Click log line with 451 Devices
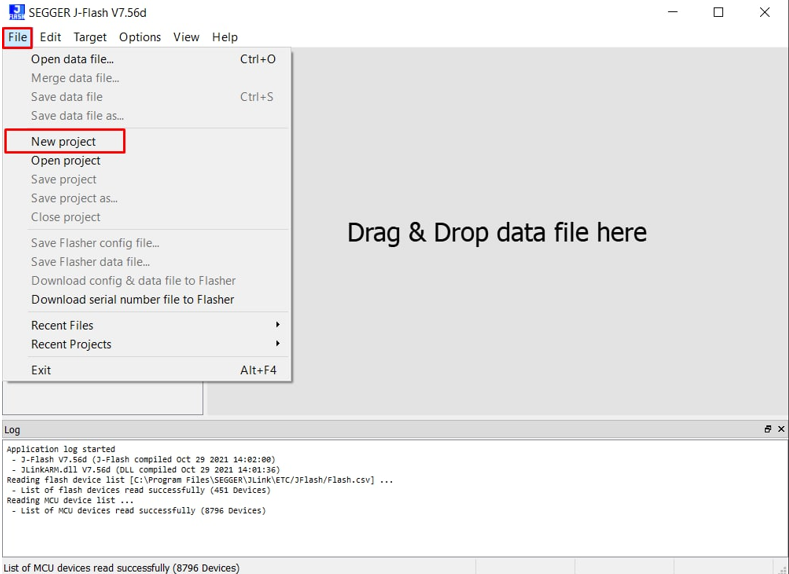This screenshot has height=574, width=789. coord(141,490)
